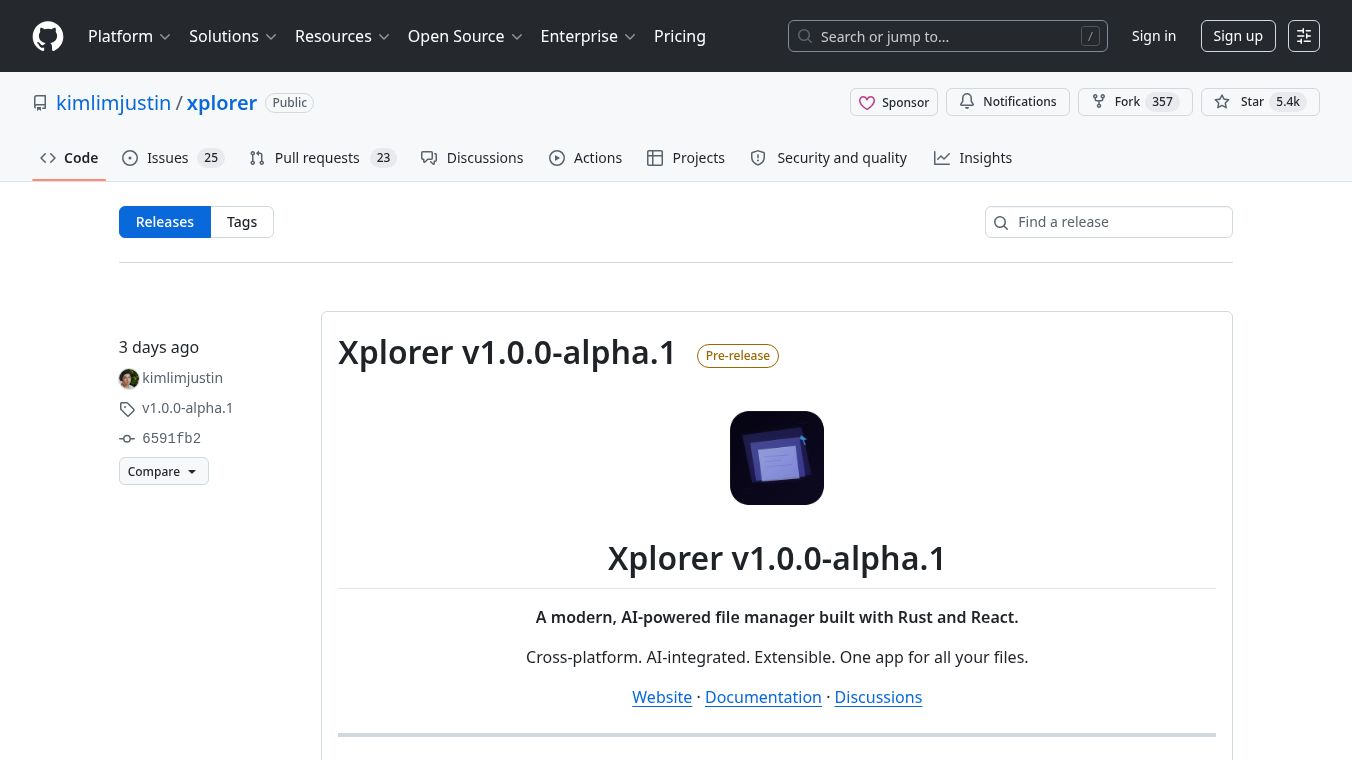Open the command palette icon

1304,36
